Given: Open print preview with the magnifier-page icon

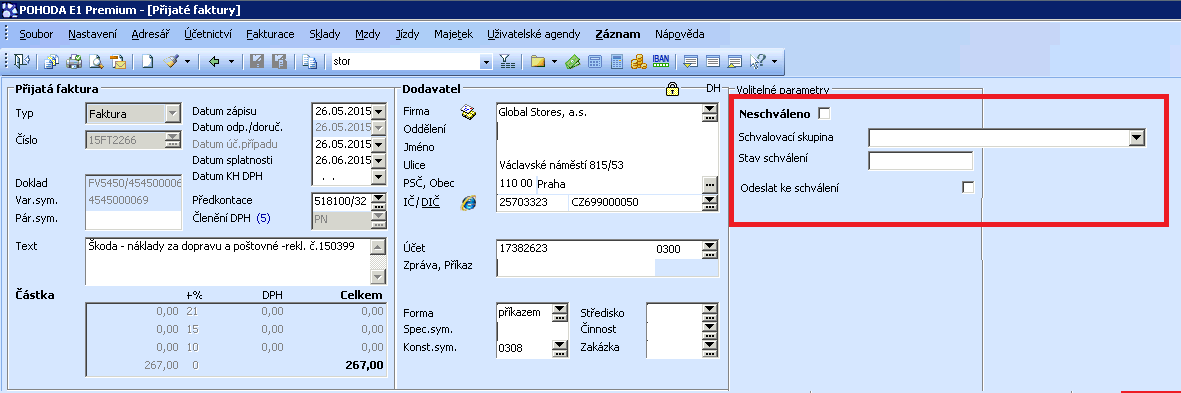Looking at the screenshot, I should point(96,62).
